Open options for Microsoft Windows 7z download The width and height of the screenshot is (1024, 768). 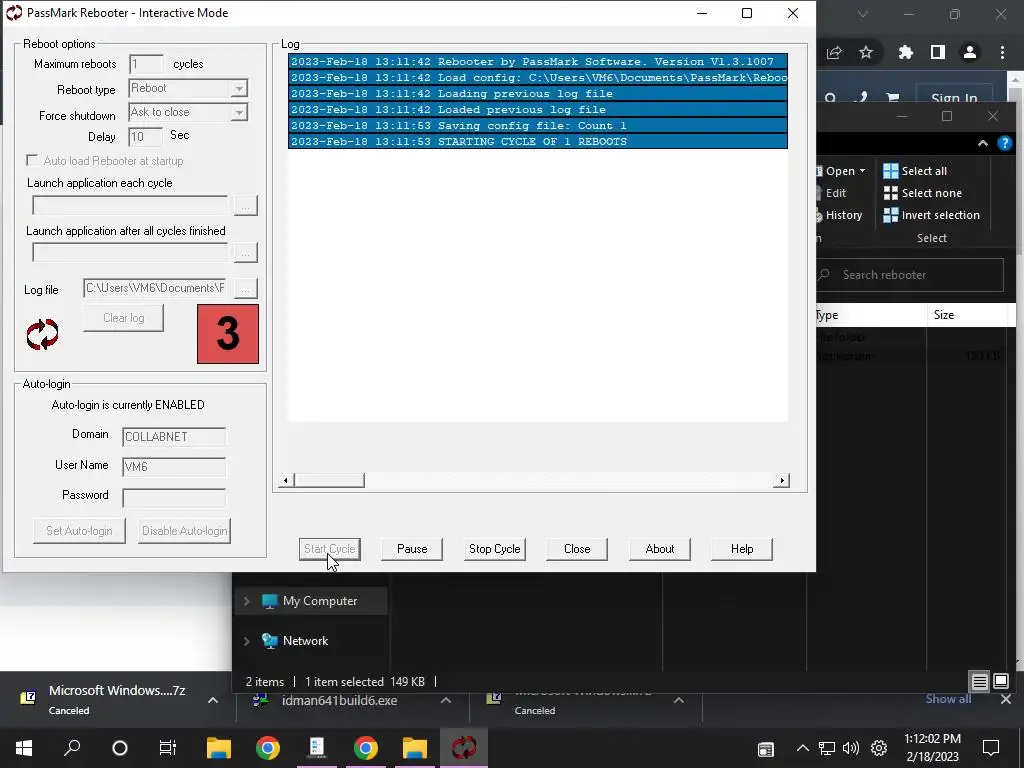coord(213,700)
